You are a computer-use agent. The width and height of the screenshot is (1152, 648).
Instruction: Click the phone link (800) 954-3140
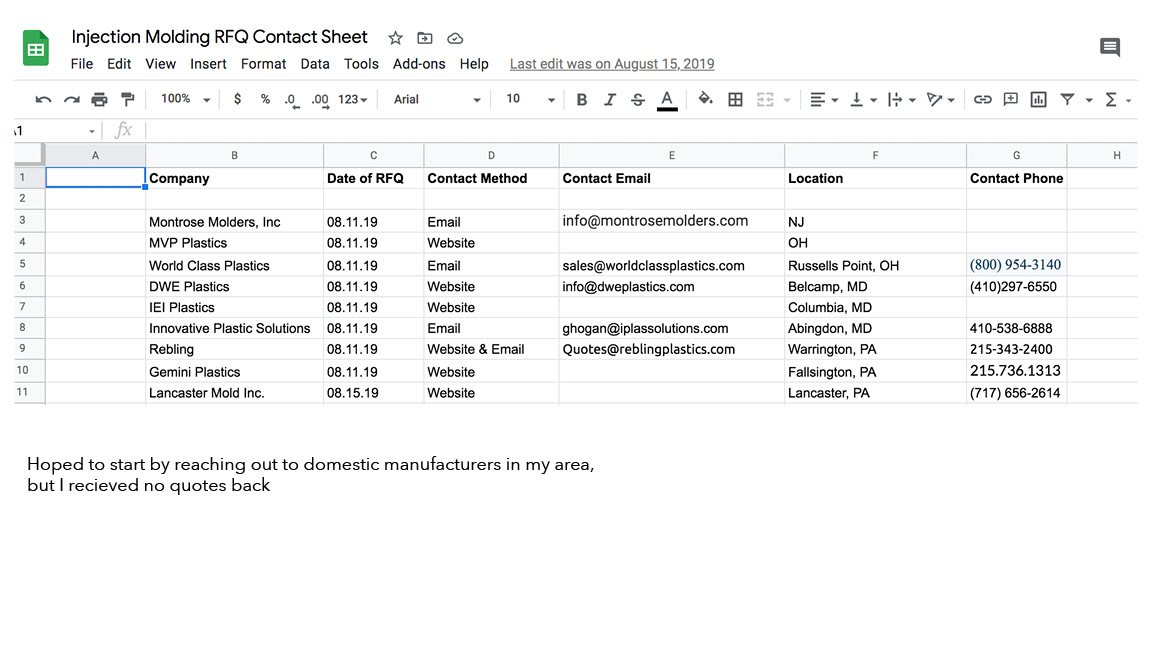[x=1015, y=264]
